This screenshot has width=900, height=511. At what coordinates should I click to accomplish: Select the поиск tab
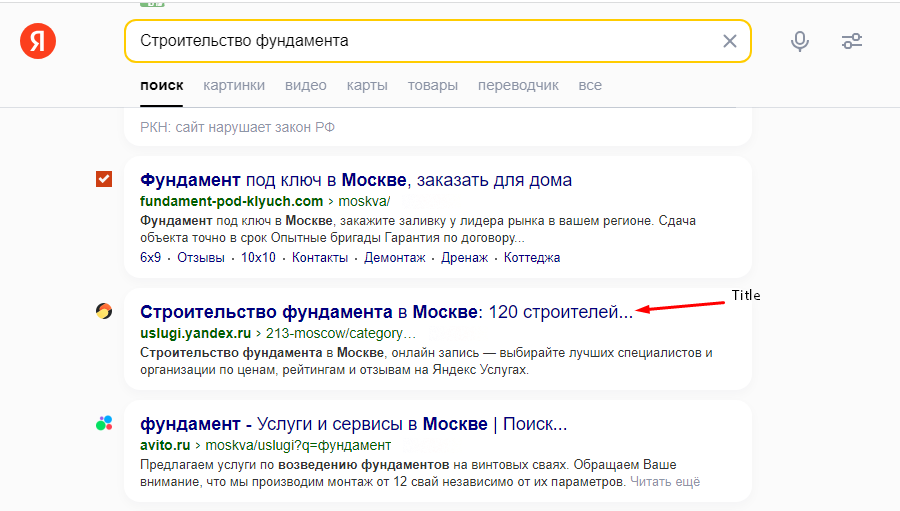click(x=162, y=86)
